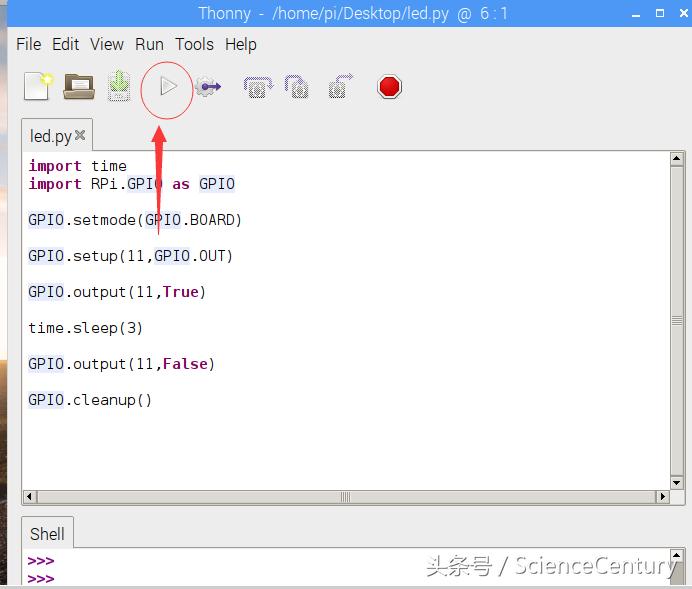Open the Run menu
The image size is (692, 589).
point(149,45)
